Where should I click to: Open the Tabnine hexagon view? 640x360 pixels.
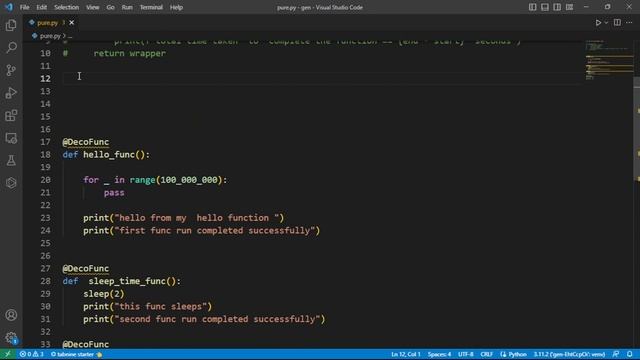(11, 183)
